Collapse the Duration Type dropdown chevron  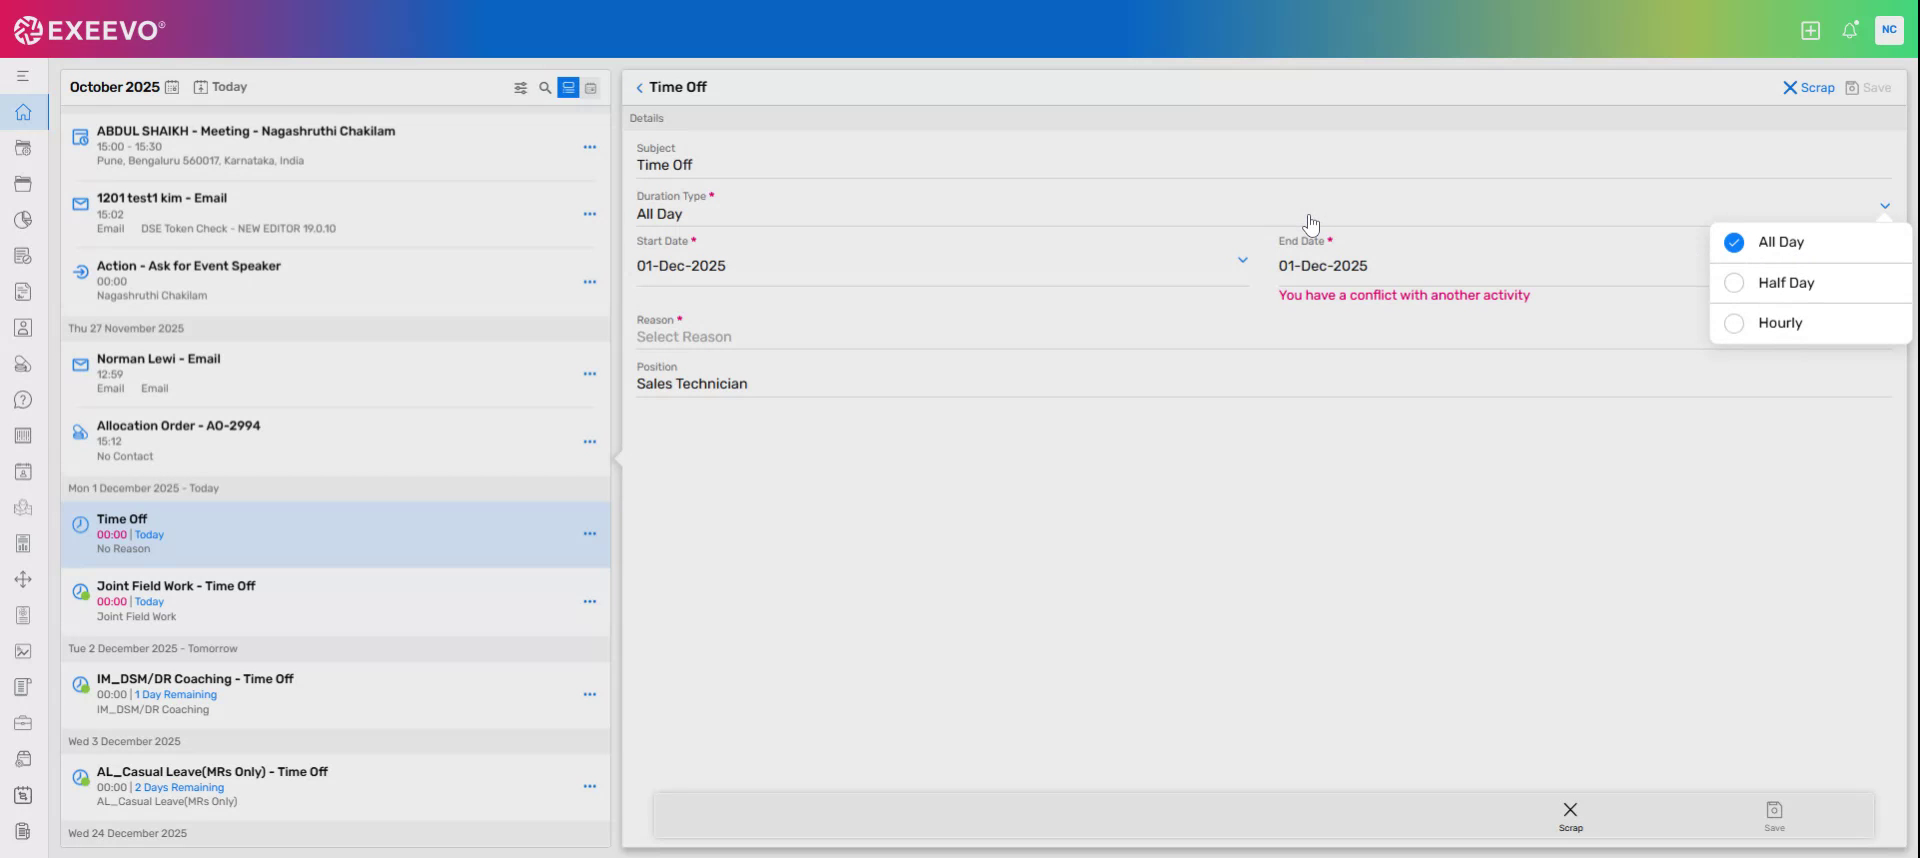coord(1884,206)
